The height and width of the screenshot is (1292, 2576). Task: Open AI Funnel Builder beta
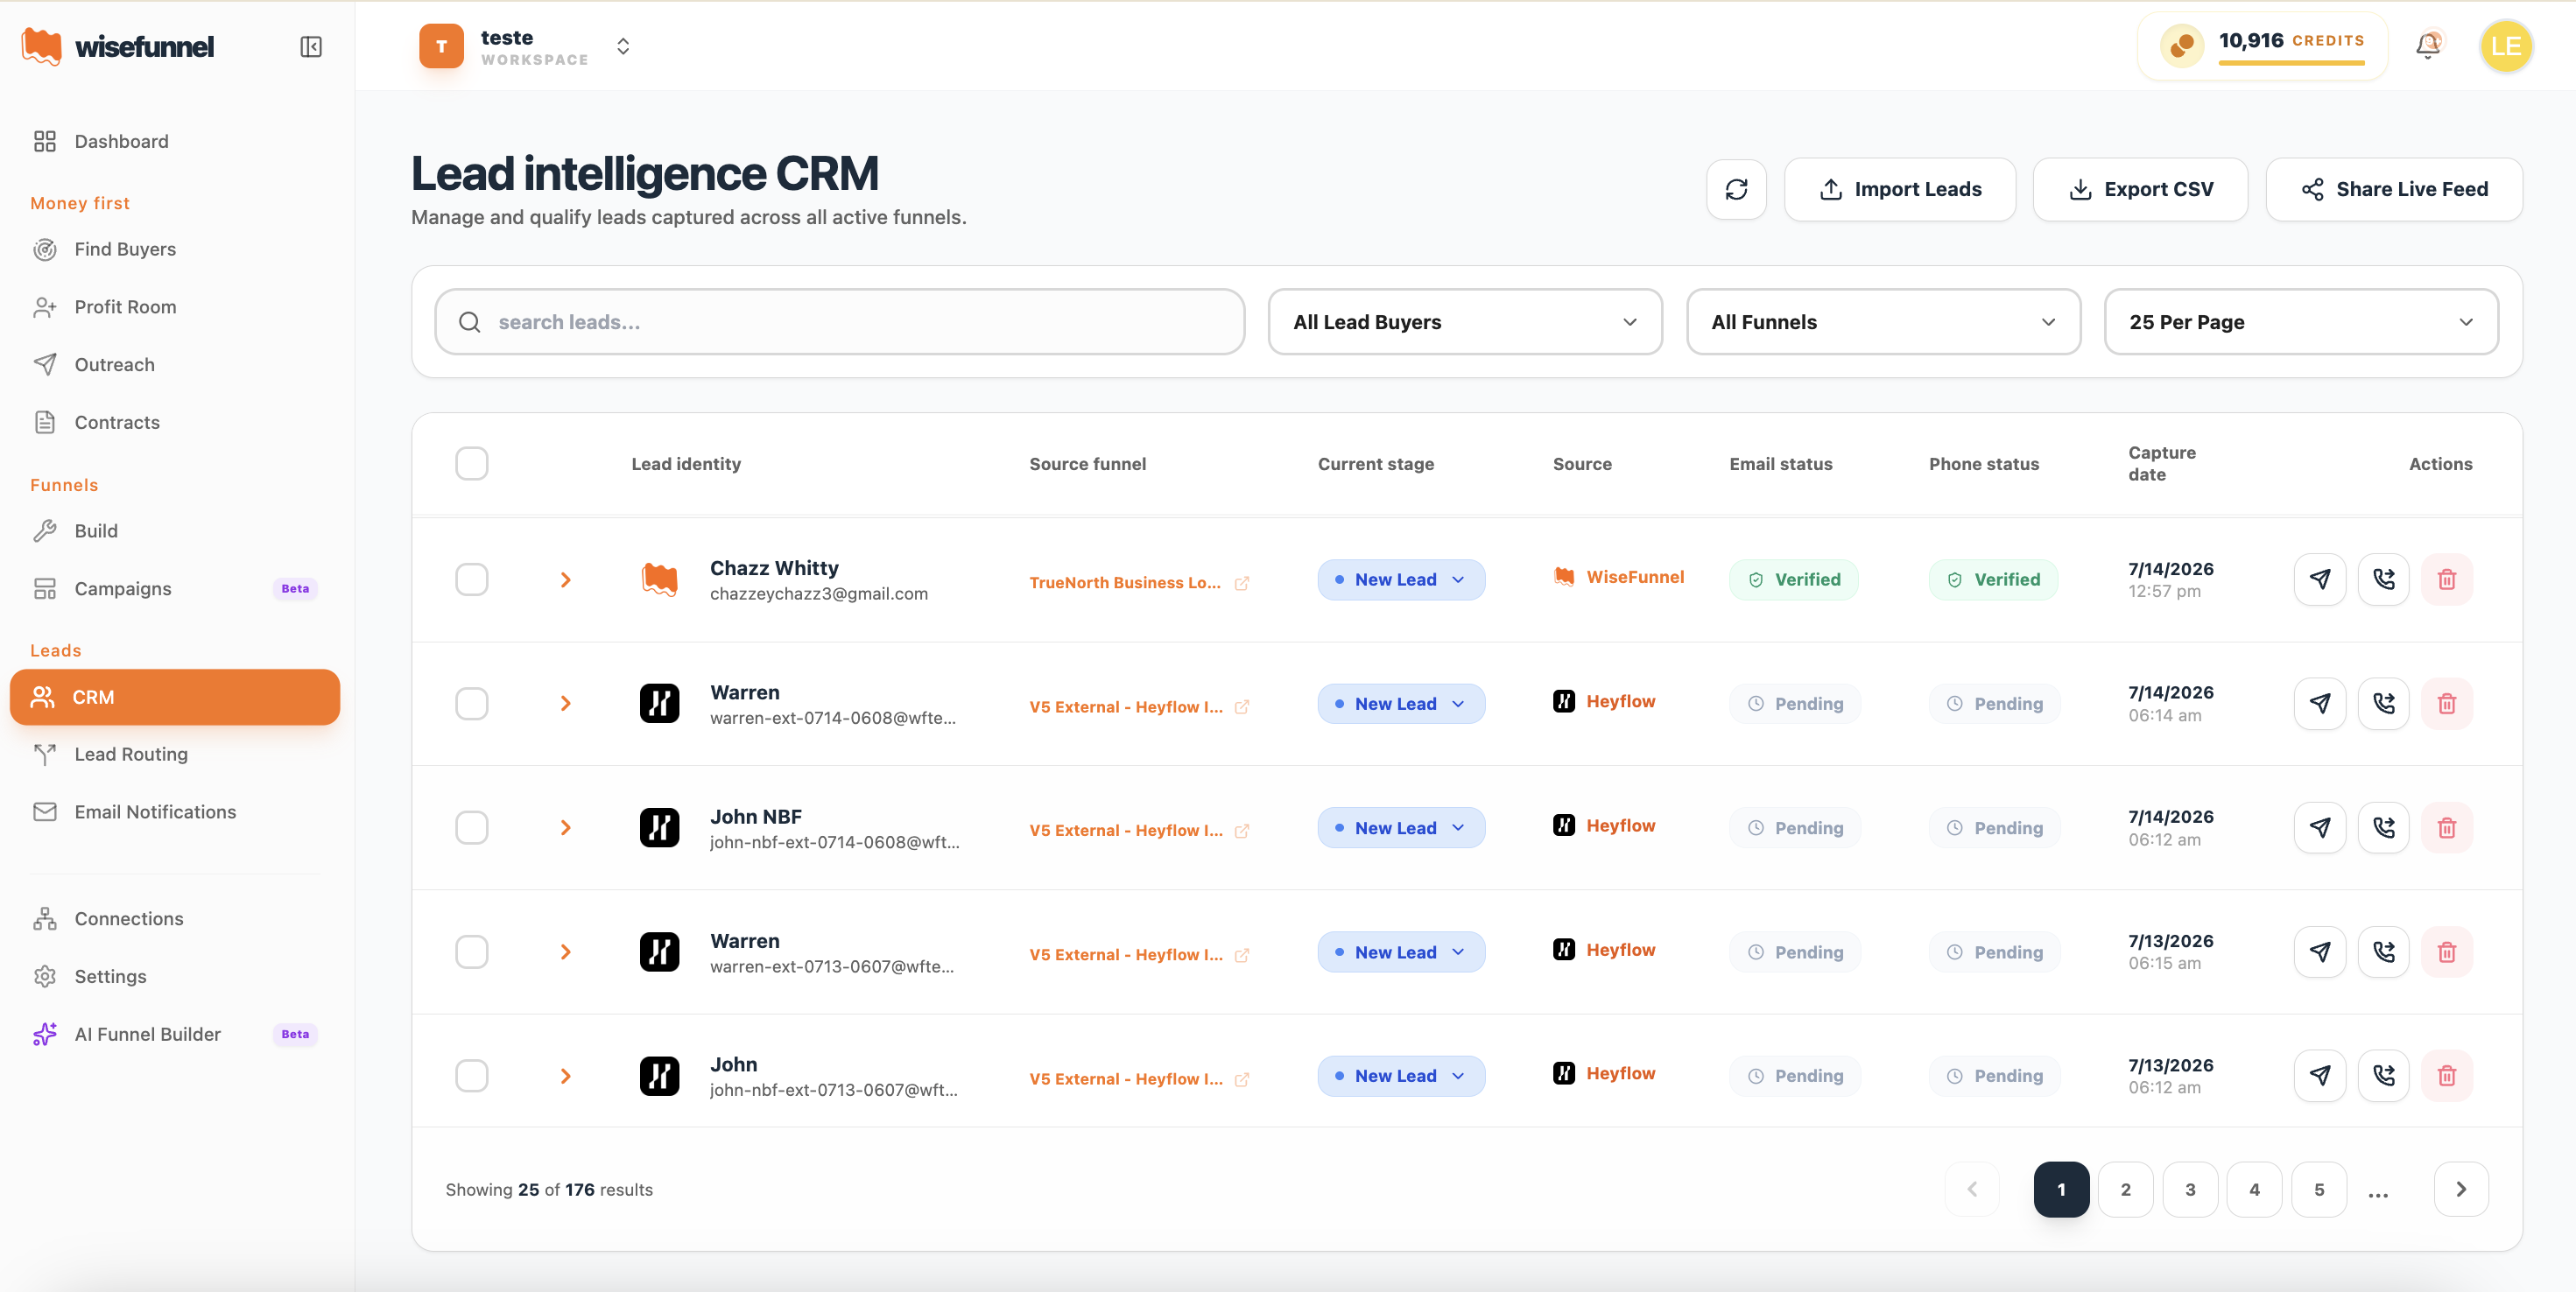175,1034
